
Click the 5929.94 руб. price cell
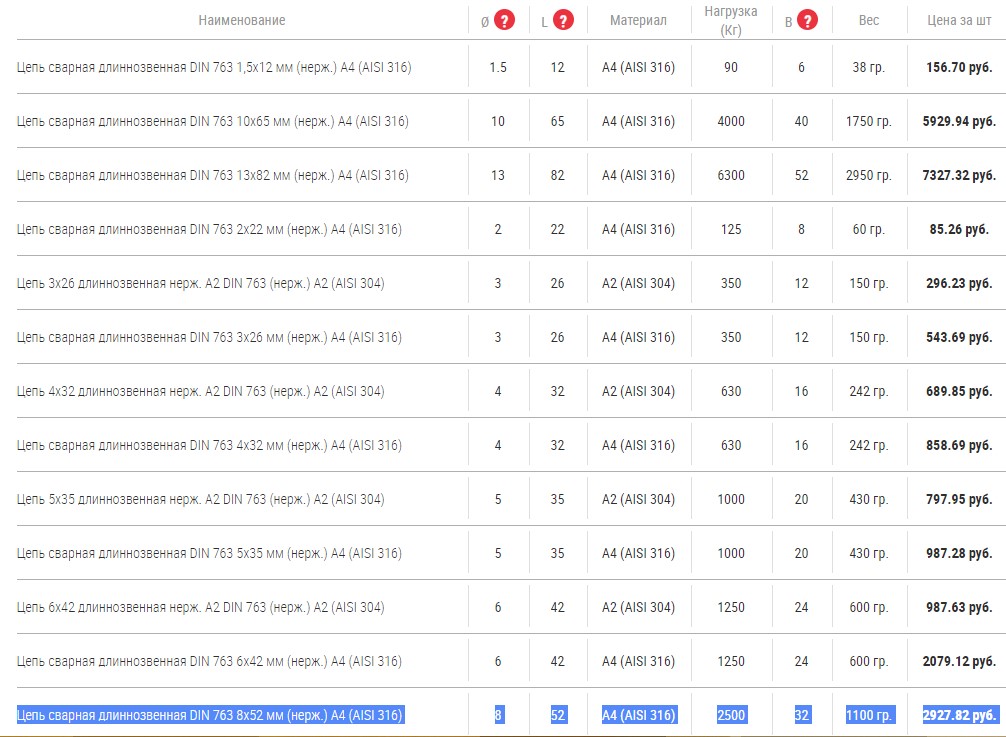tap(958, 121)
